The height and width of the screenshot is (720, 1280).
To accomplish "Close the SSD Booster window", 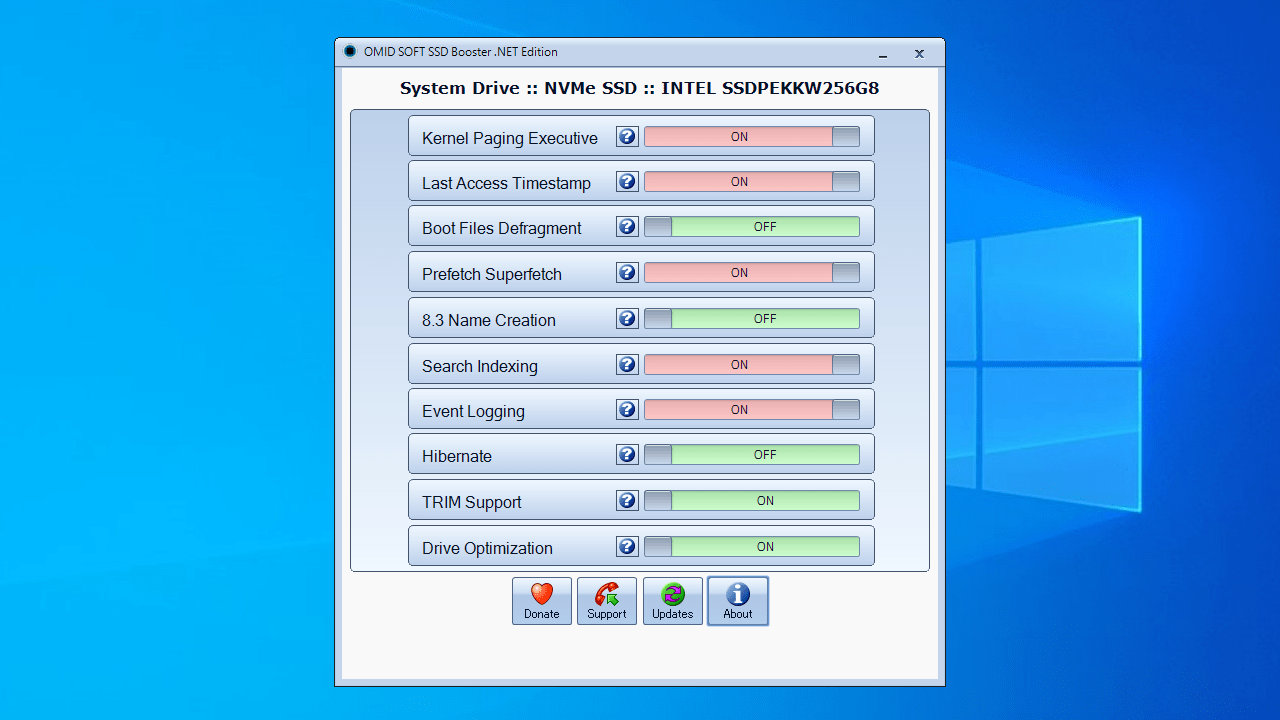I will (919, 54).
